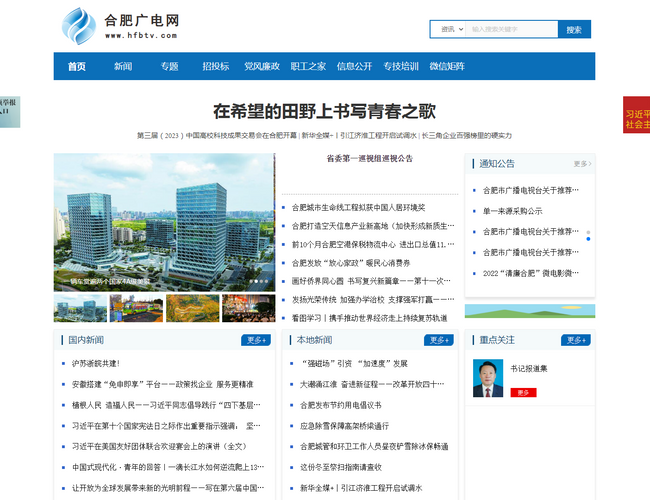Open 让开放为全球发展带来新的光明前程 article
The width and height of the screenshot is (650, 500).
point(168,488)
